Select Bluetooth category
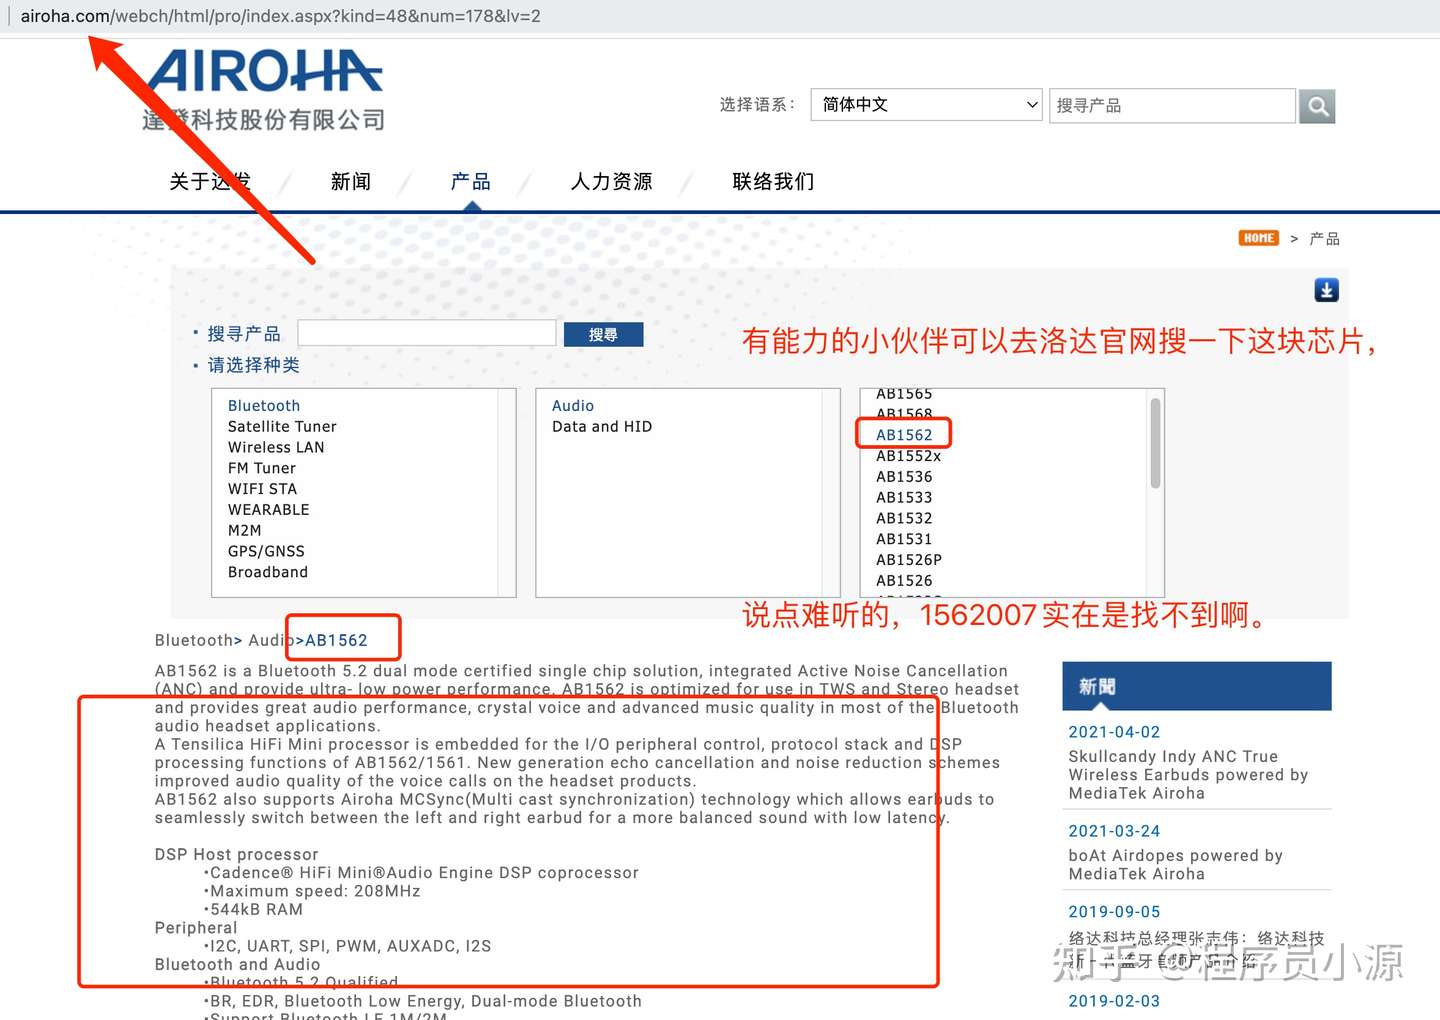The image size is (1440, 1020). 264,406
